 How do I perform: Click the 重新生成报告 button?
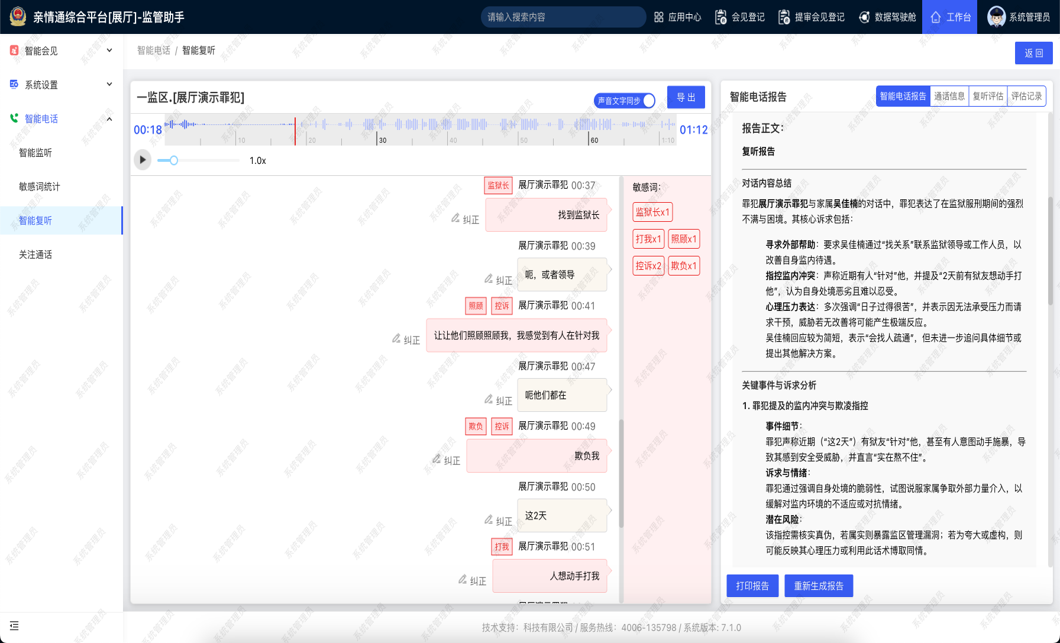tap(818, 586)
